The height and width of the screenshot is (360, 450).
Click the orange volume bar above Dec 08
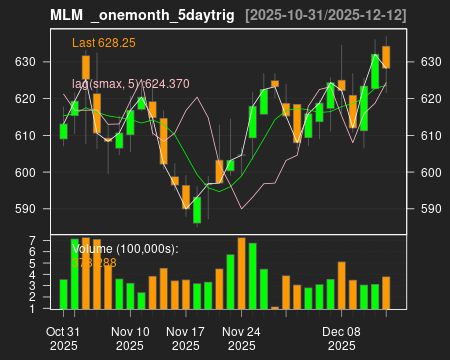point(342,285)
